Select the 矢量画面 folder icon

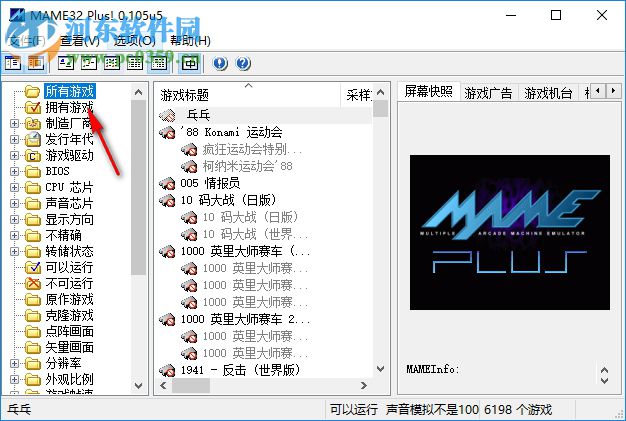tap(33, 347)
